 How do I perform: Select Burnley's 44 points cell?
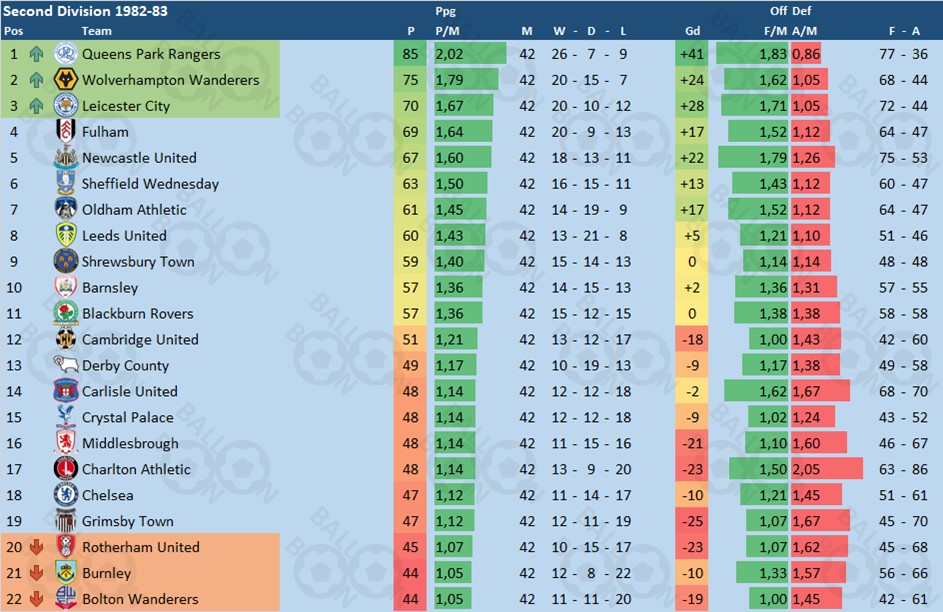coord(410,573)
